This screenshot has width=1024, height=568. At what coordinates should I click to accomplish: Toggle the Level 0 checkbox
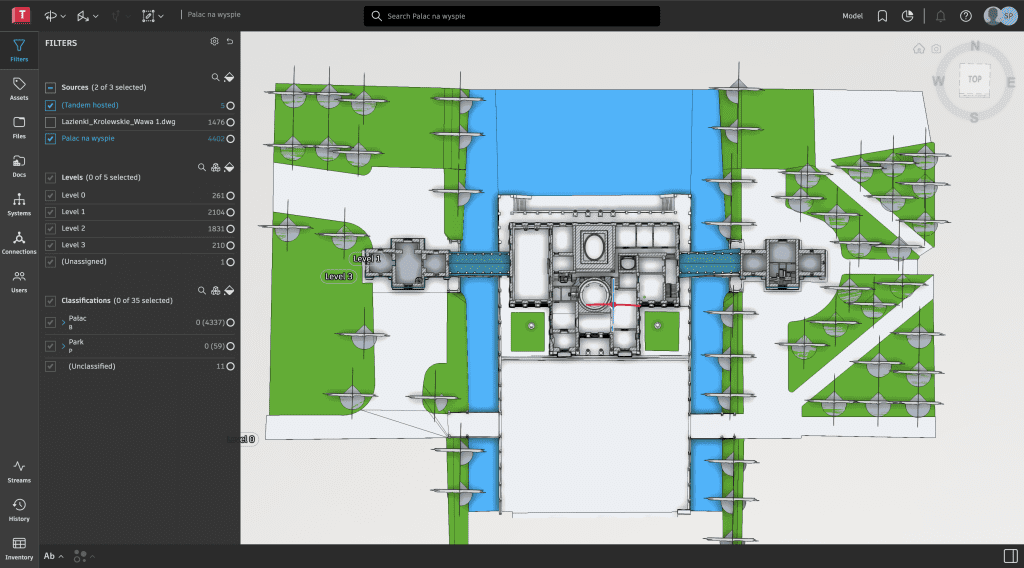click(50, 195)
